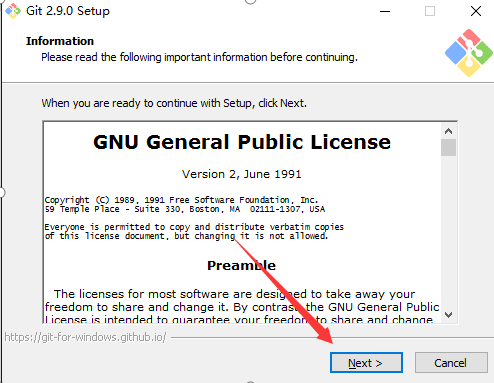This screenshot has height=383, width=494.
Task: Click 'Everyone is permitted to copy' line
Action: point(194,227)
